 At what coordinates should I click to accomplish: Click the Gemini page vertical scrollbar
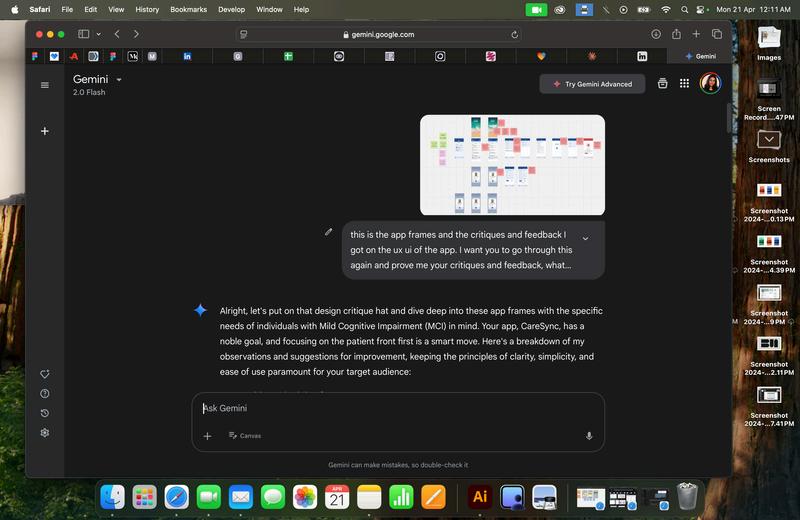[x=729, y=118]
